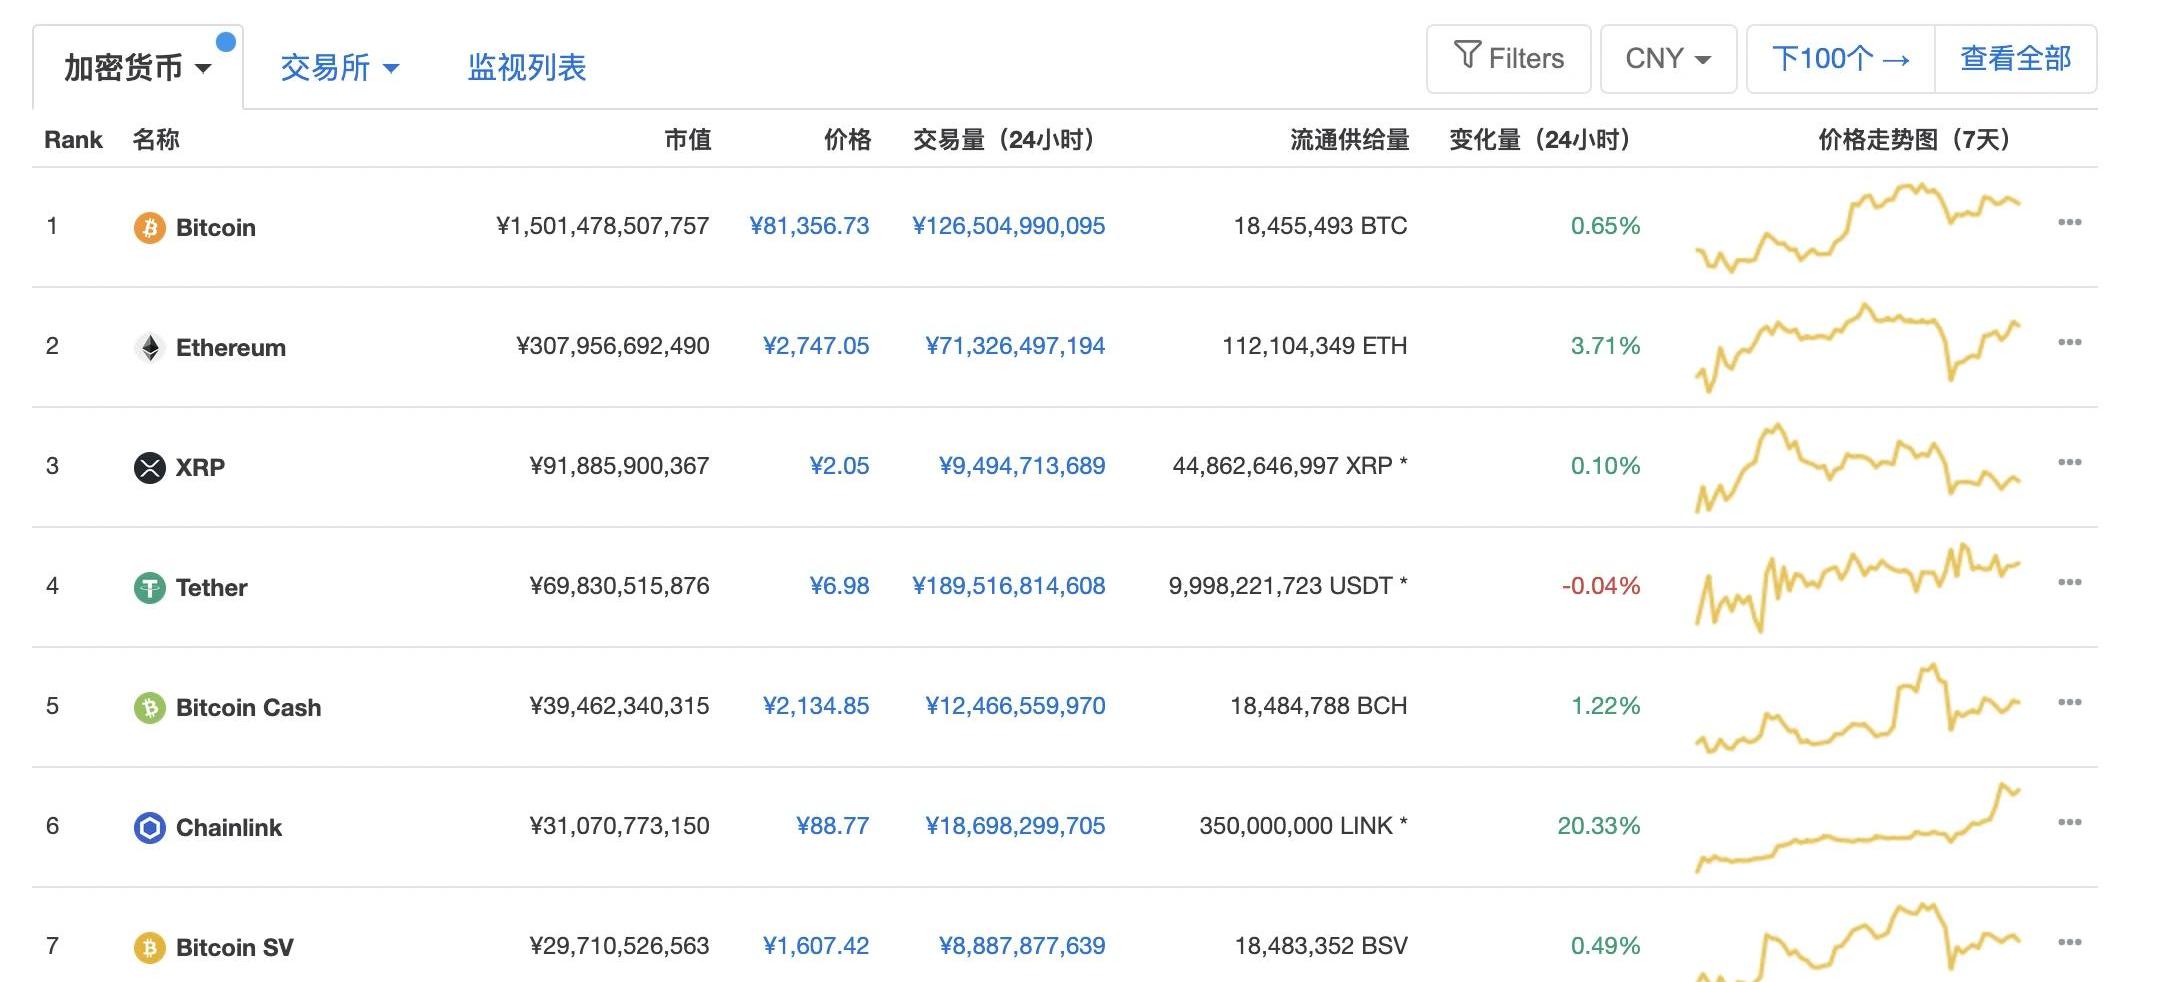This screenshot has height=982, width=2180.
Task: Switch to the 监视列表 tab
Action: point(527,68)
